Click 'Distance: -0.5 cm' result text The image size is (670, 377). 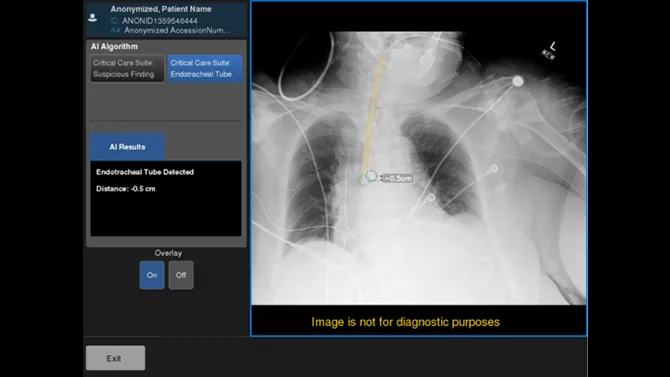126,188
